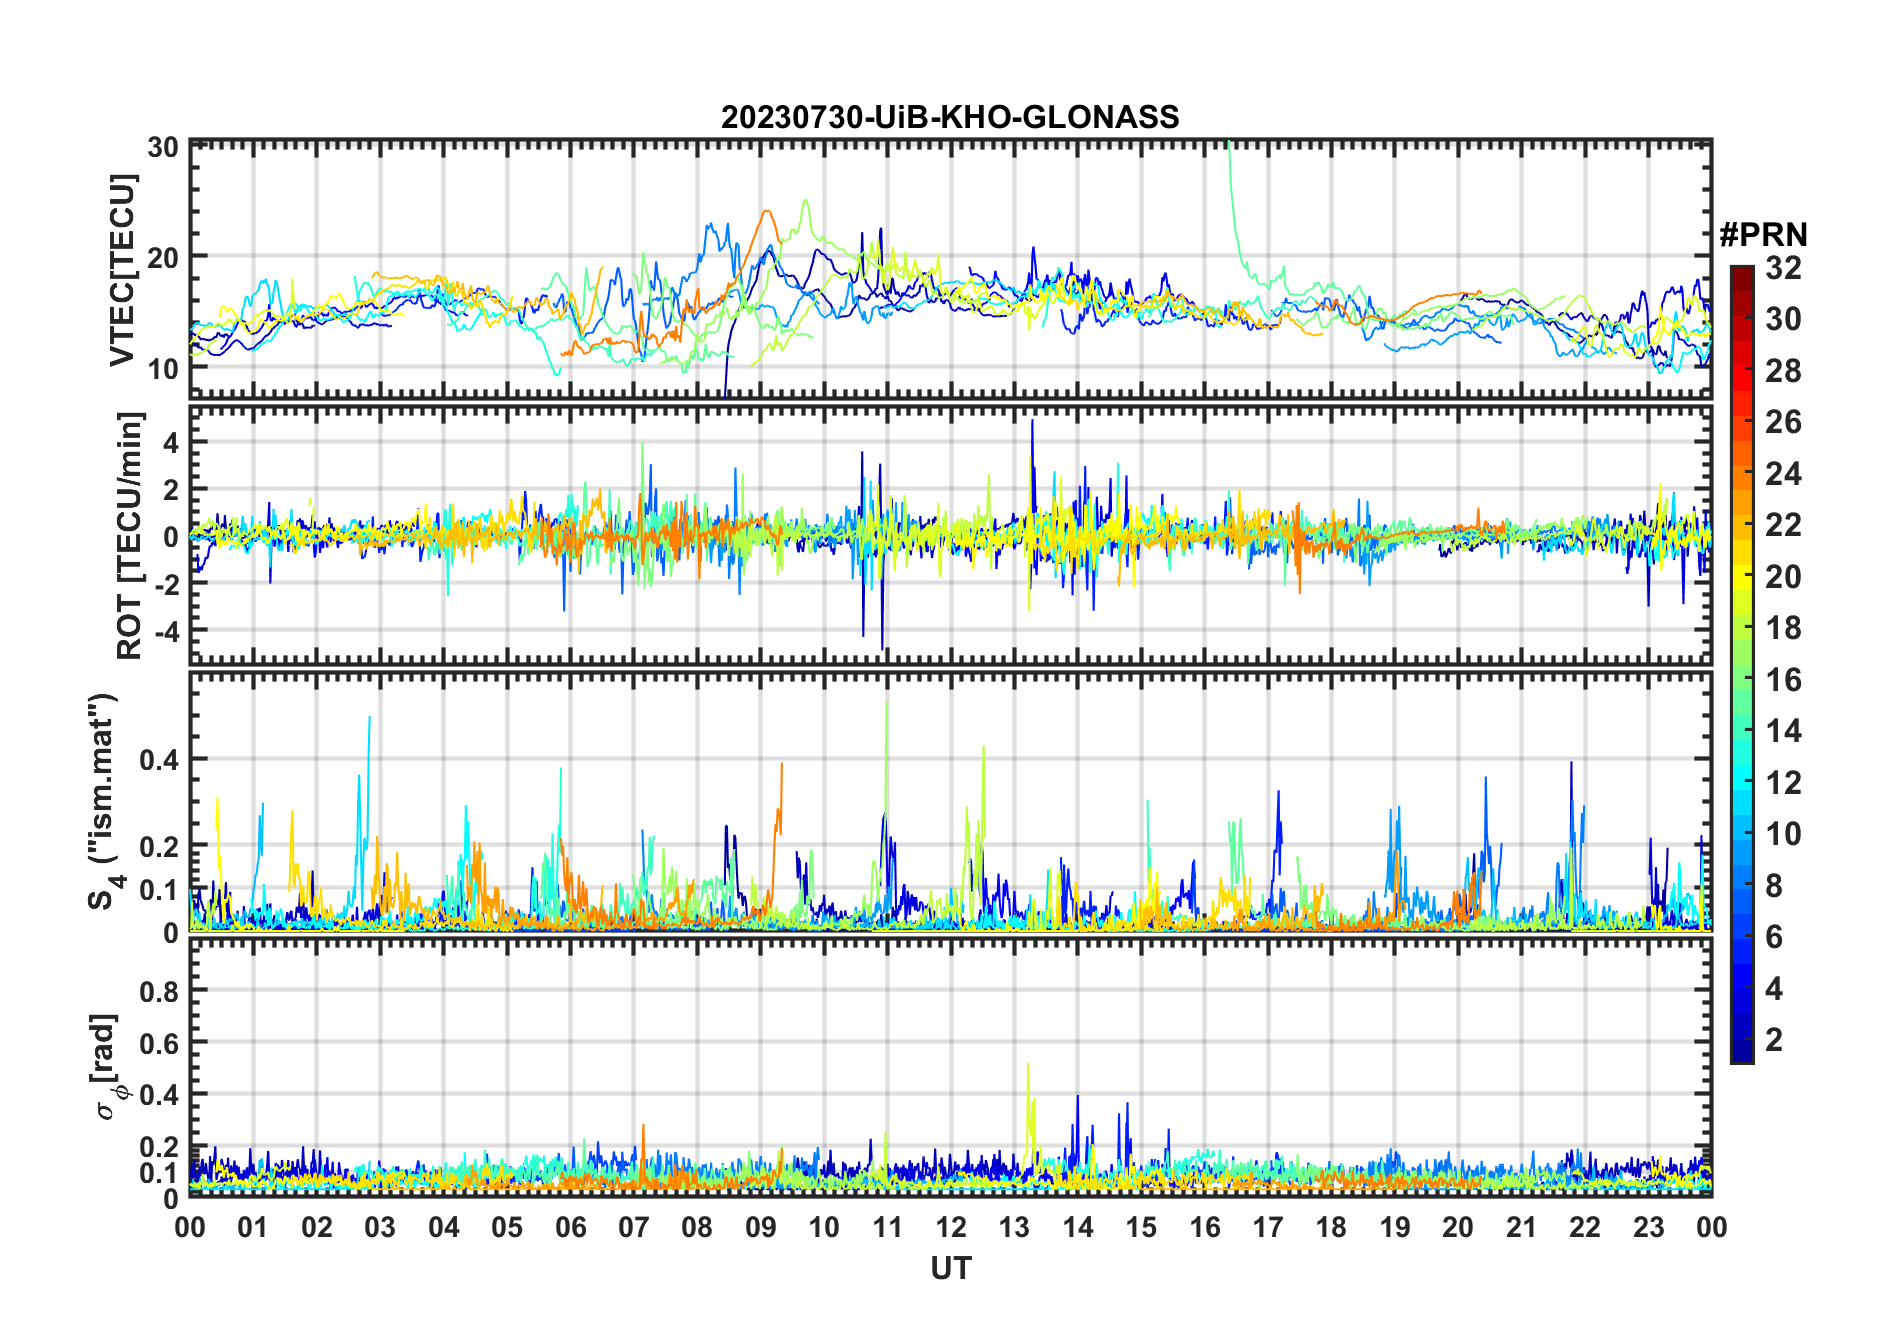Click the sigma-phi [rad] y-axis label
The width and height of the screenshot is (1902, 1330).
coord(105,1067)
